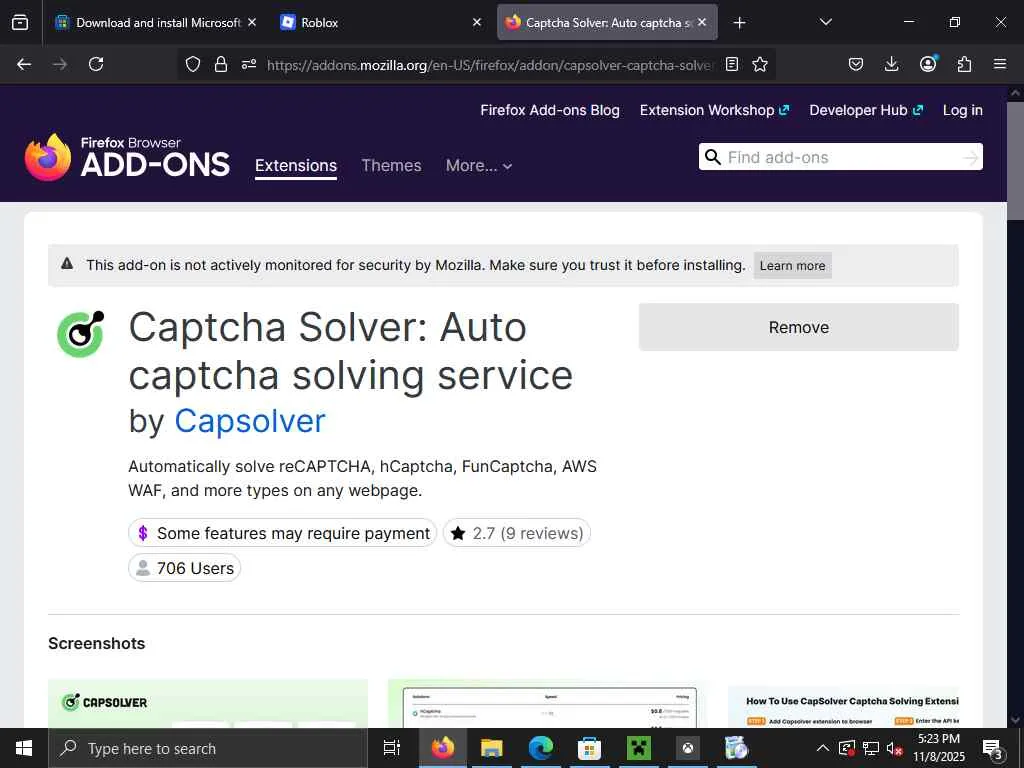
Task: Click the 706 Users badge
Action: point(184,568)
